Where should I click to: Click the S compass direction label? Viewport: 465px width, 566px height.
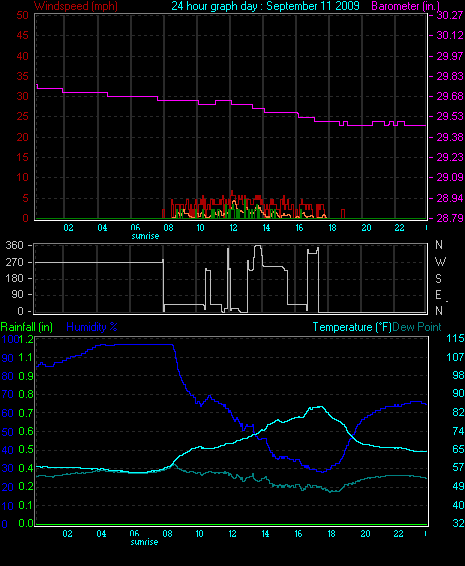(x=438, y=278)
